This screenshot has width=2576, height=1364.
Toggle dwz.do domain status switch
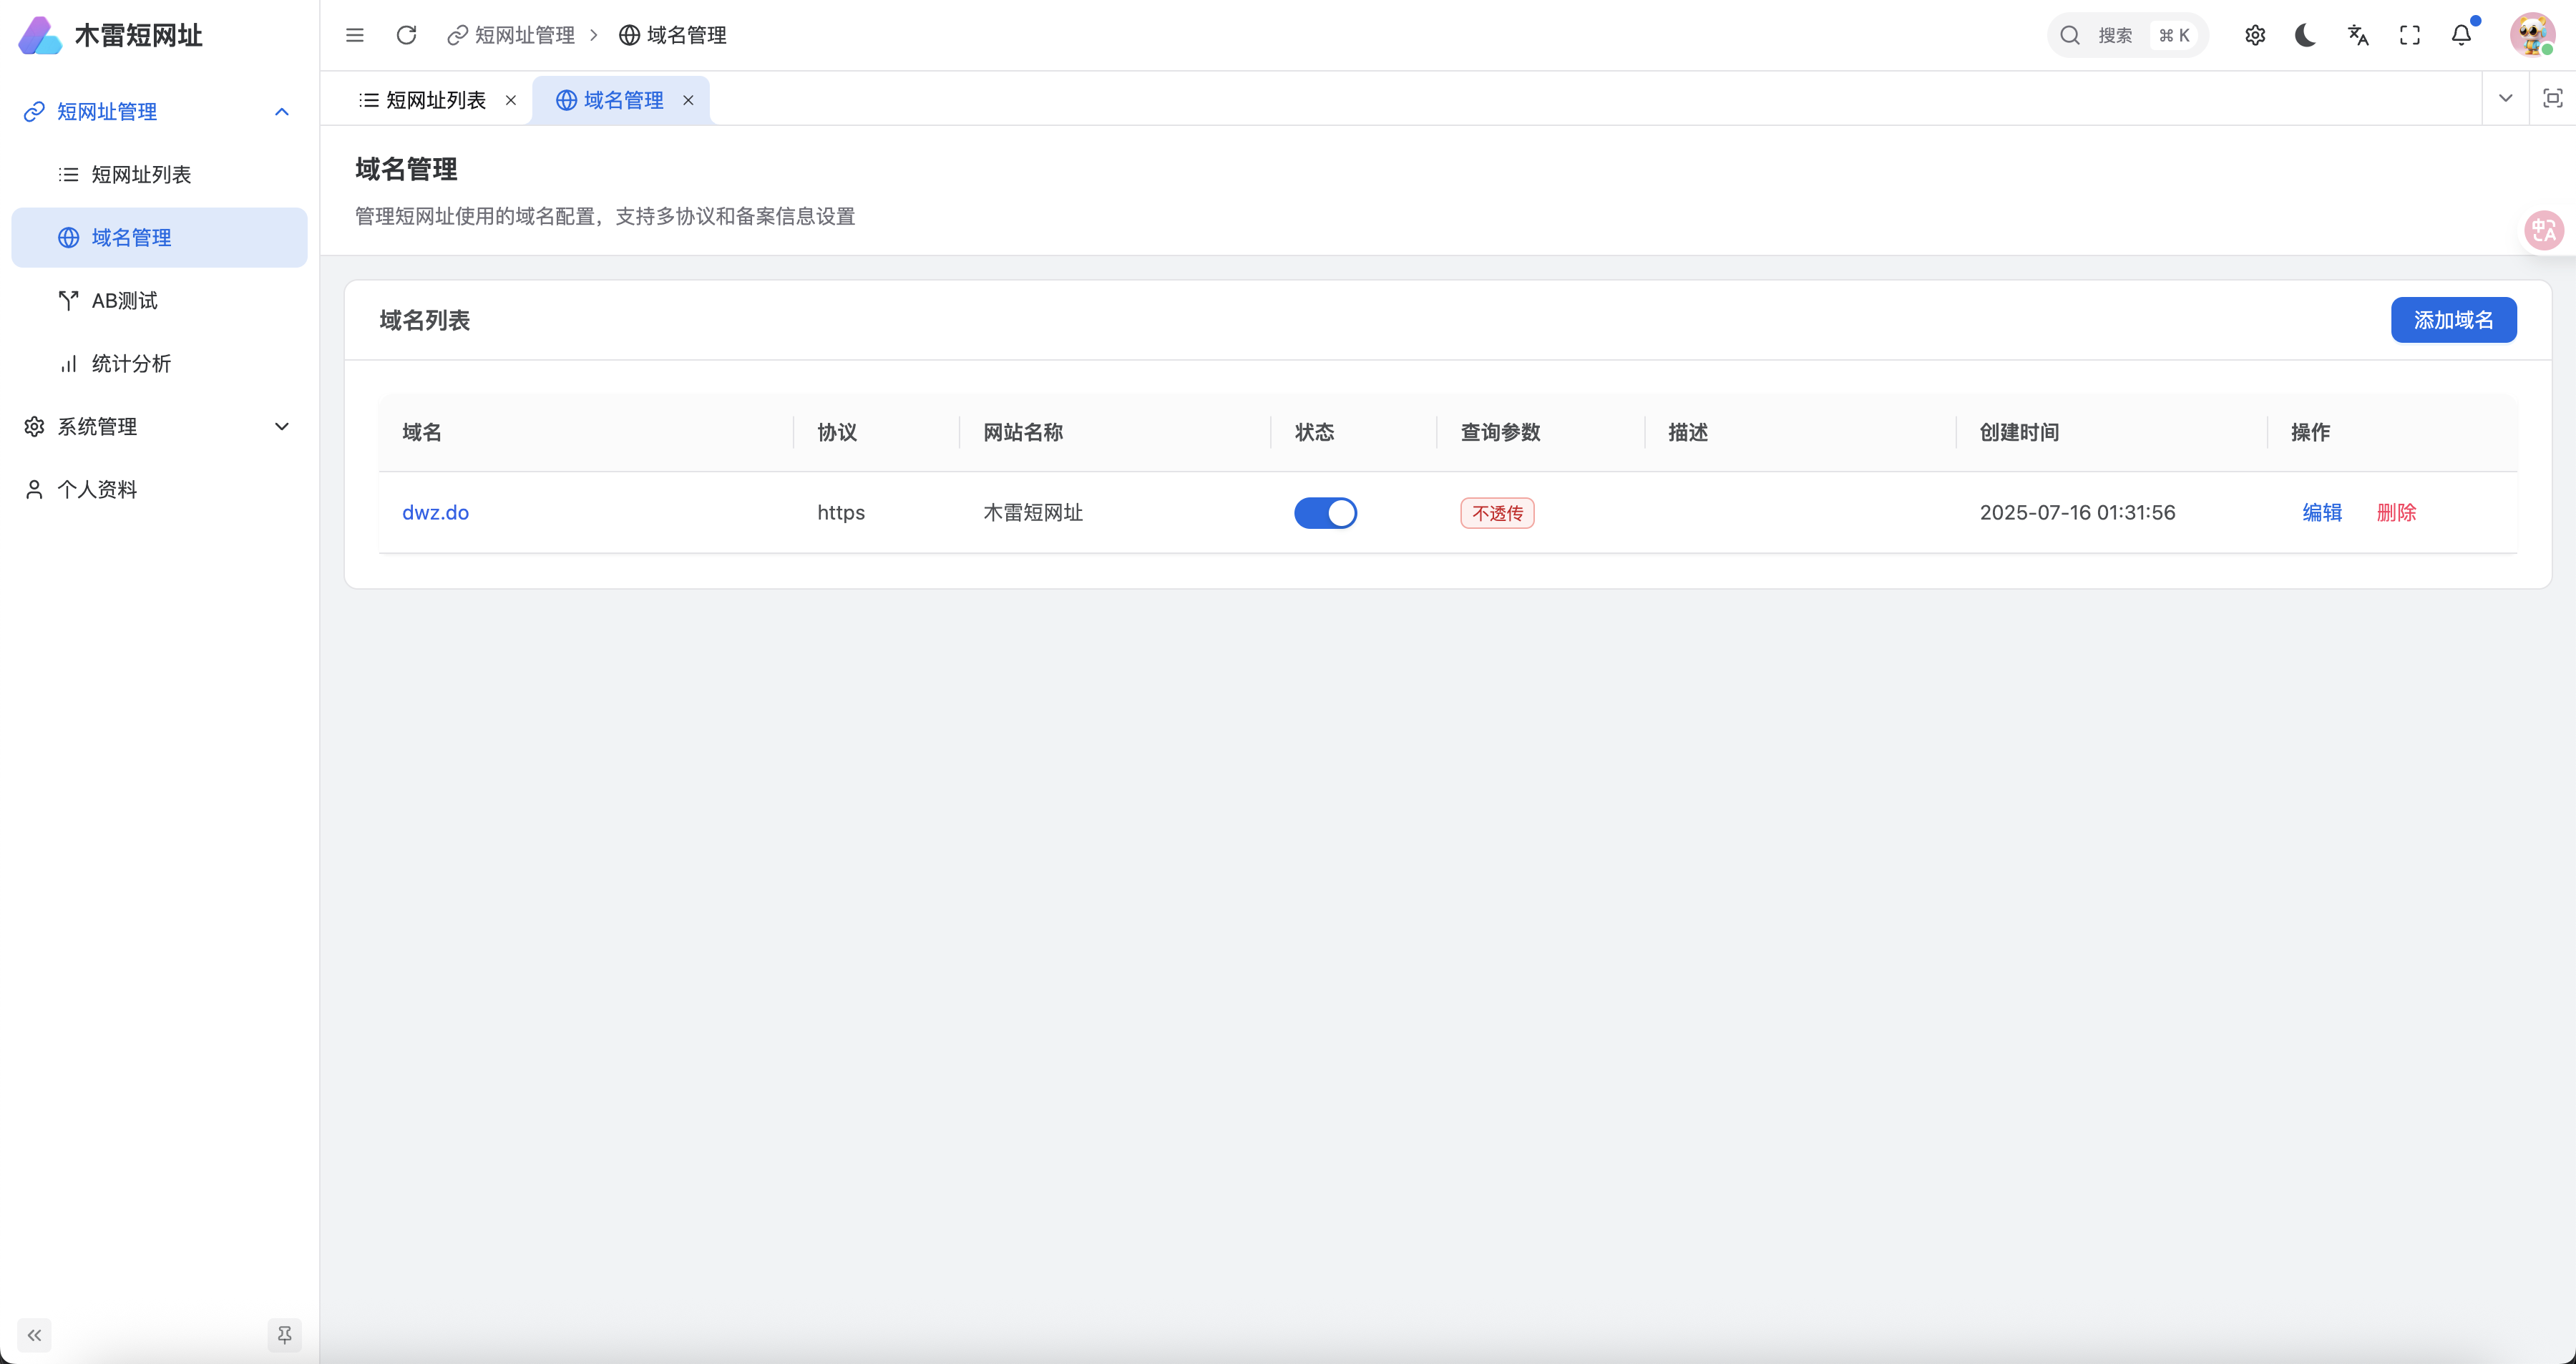click(1325, 513)
